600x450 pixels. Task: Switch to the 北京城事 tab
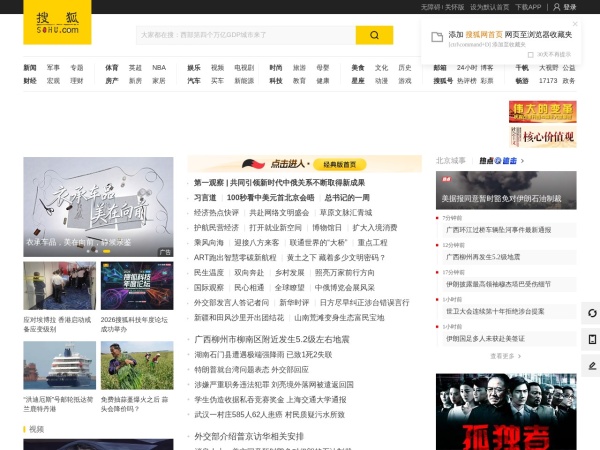click(x=451, y=161)
